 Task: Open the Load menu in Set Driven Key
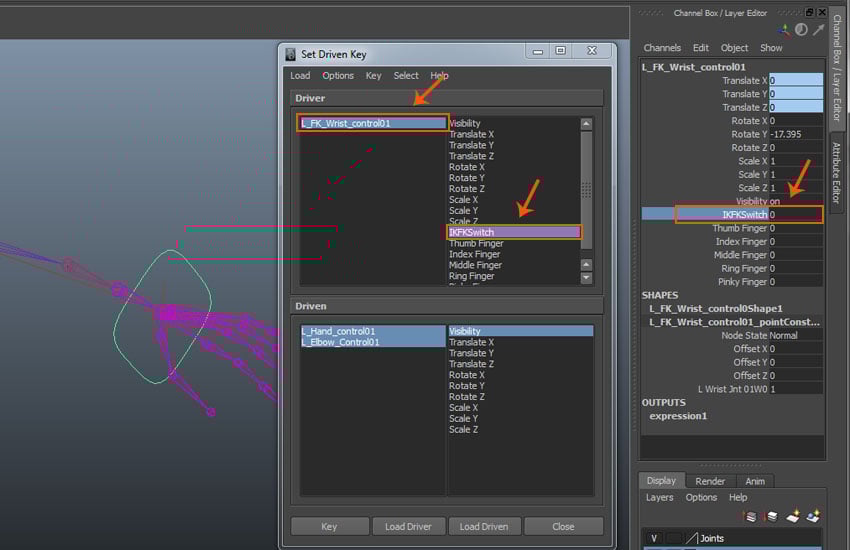[300, 76]
